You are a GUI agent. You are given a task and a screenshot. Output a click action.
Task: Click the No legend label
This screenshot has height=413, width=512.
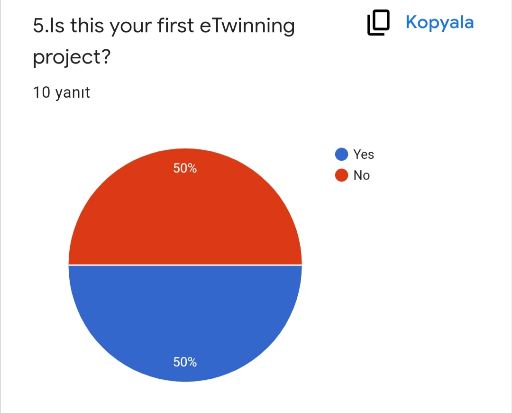[x=361, y=175]
